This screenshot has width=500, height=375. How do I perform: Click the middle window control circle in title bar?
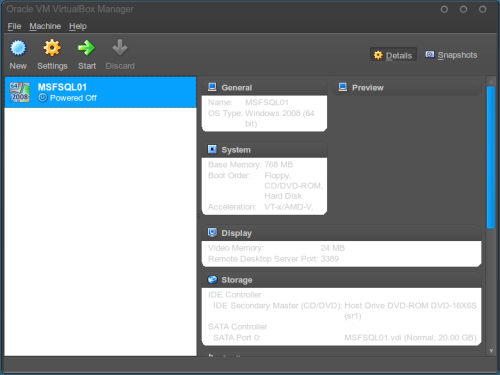point(463,9)
